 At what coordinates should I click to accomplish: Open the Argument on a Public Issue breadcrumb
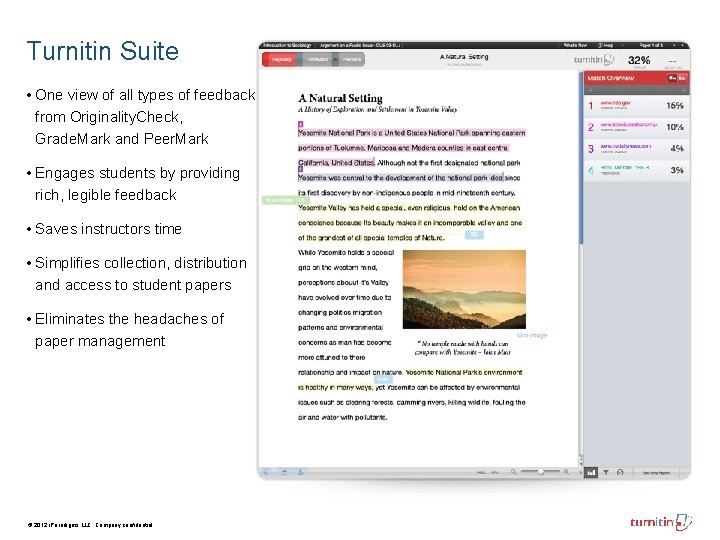click(x=360, y=45)
